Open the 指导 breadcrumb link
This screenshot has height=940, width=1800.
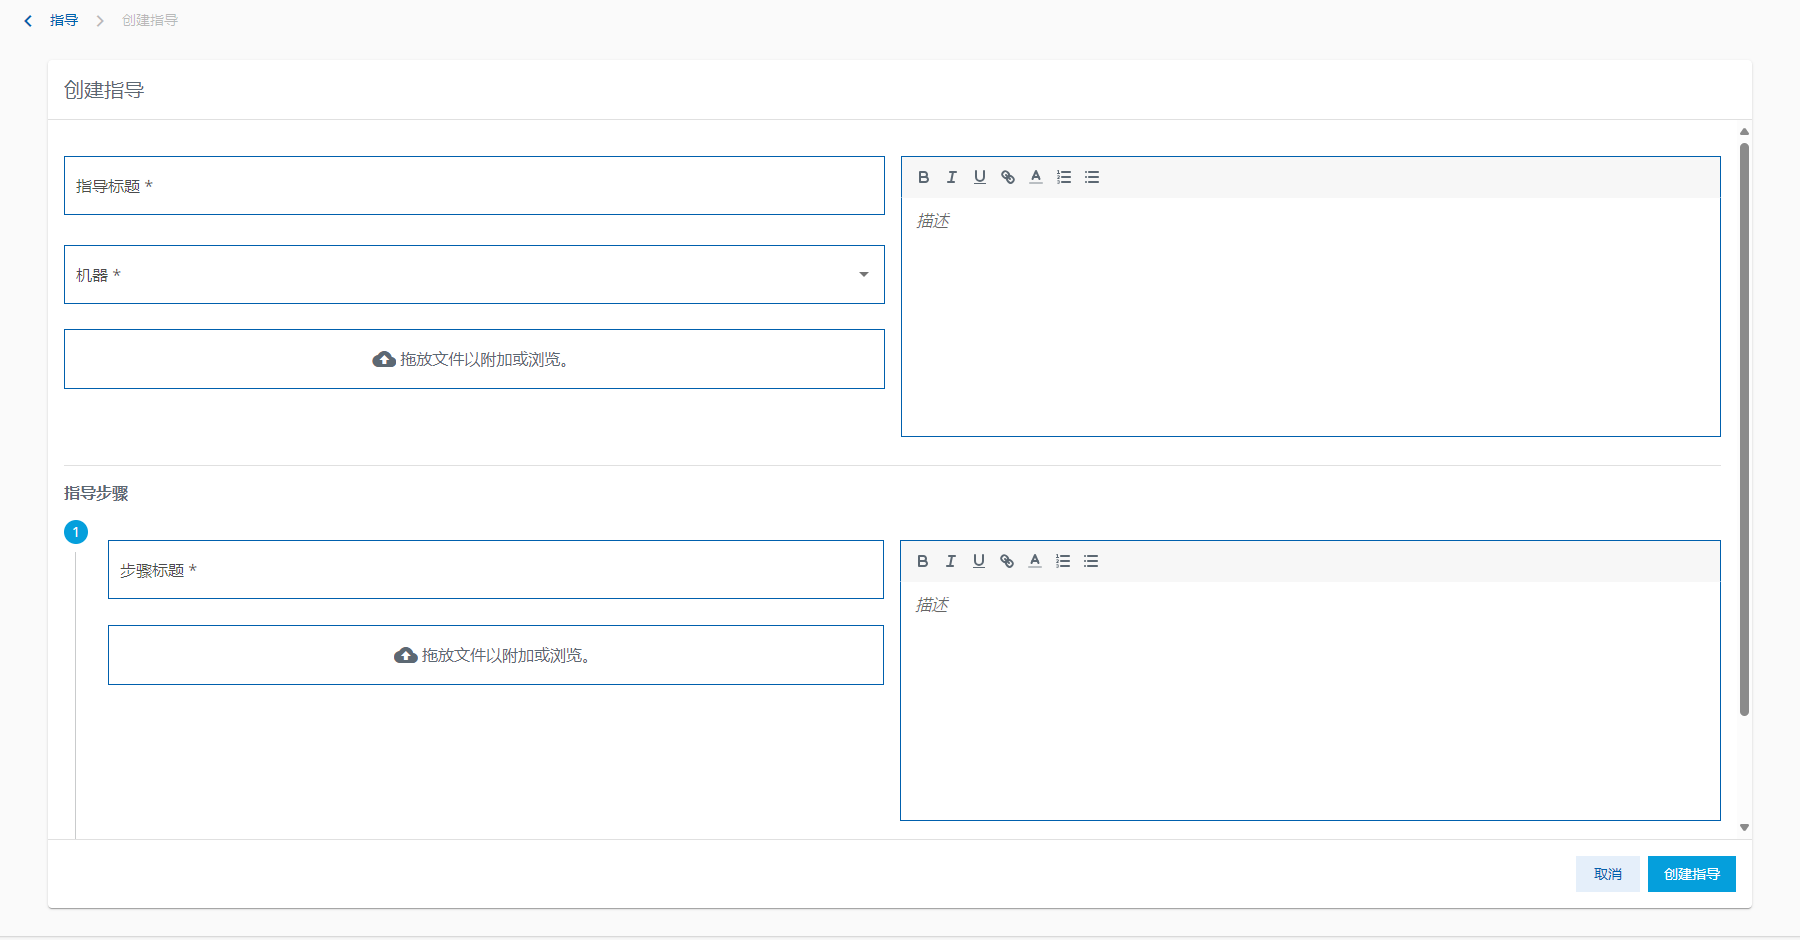click(64, 20)
